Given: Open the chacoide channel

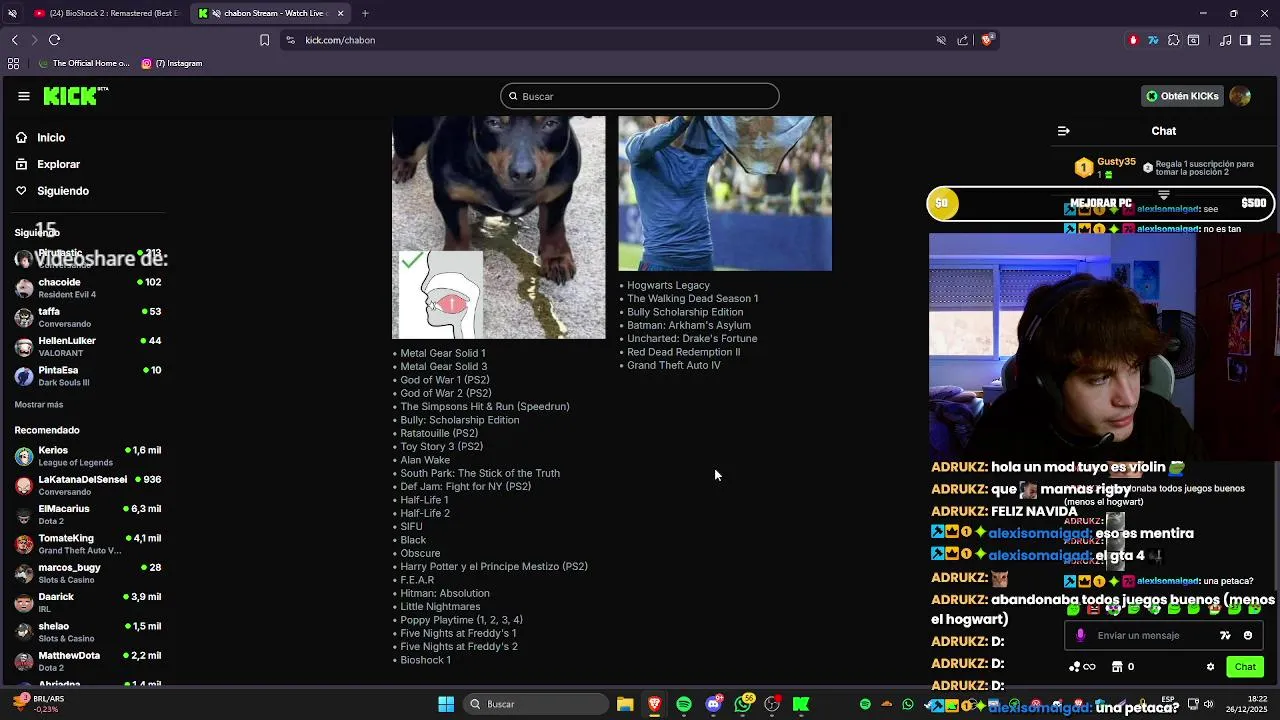Looking at the screenshot, I should click(88, 288).
